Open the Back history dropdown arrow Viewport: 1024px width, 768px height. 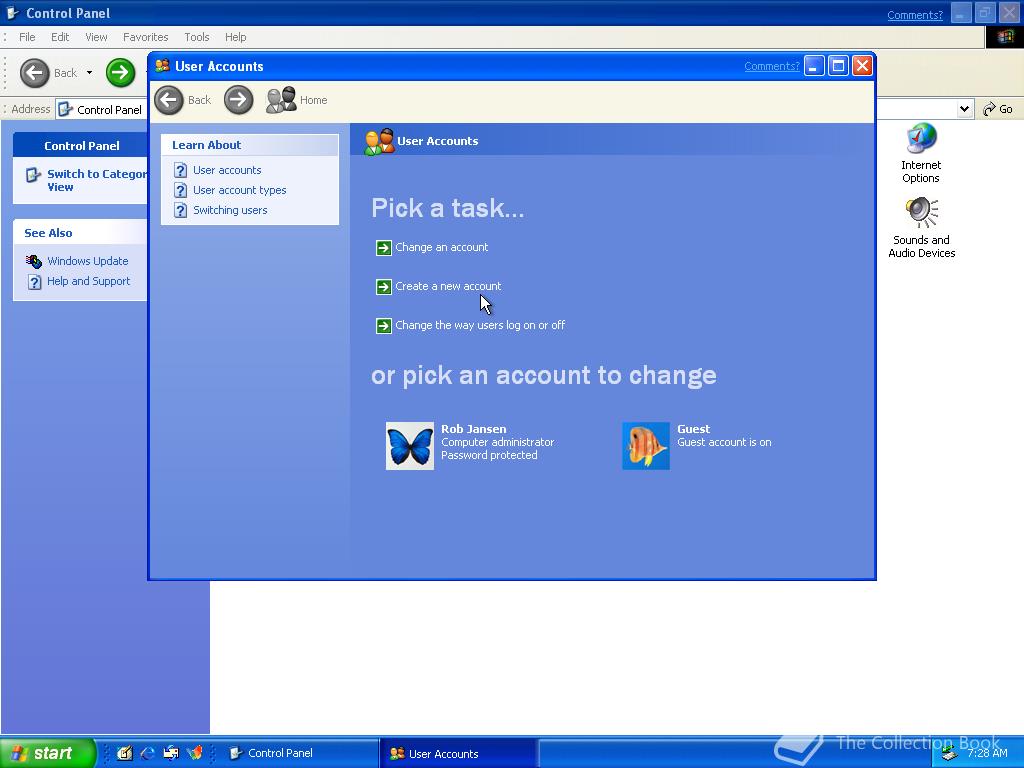point(89,73)
